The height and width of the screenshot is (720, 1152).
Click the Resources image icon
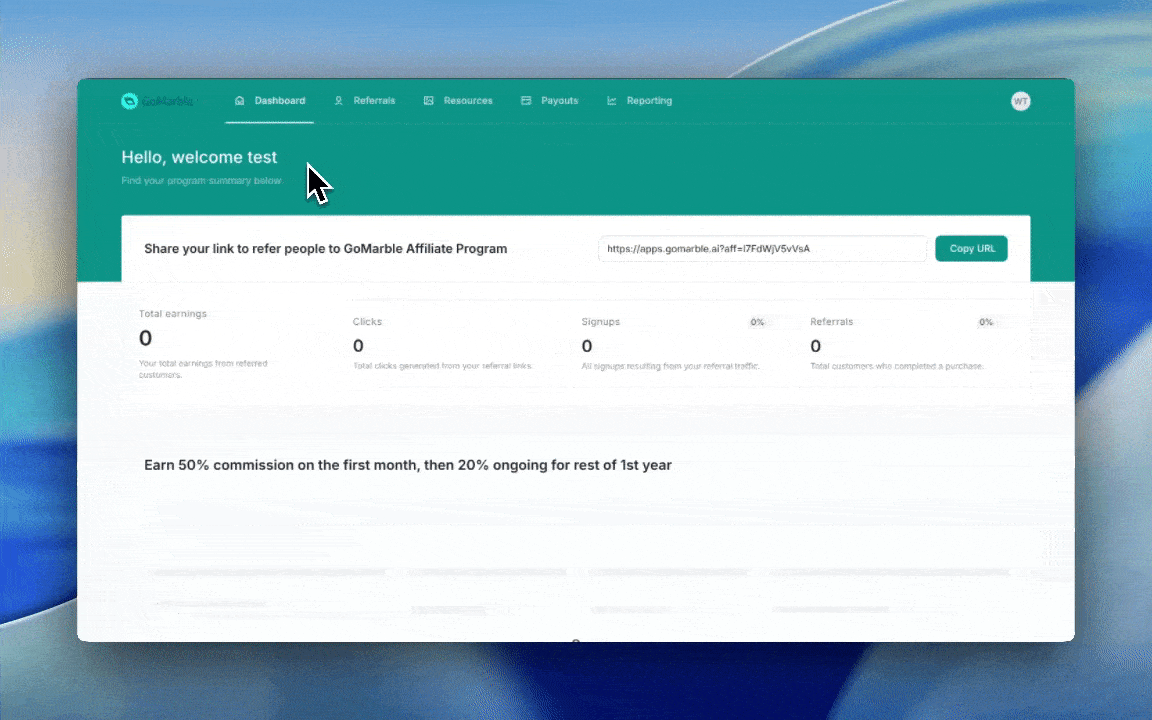point(428,101)
